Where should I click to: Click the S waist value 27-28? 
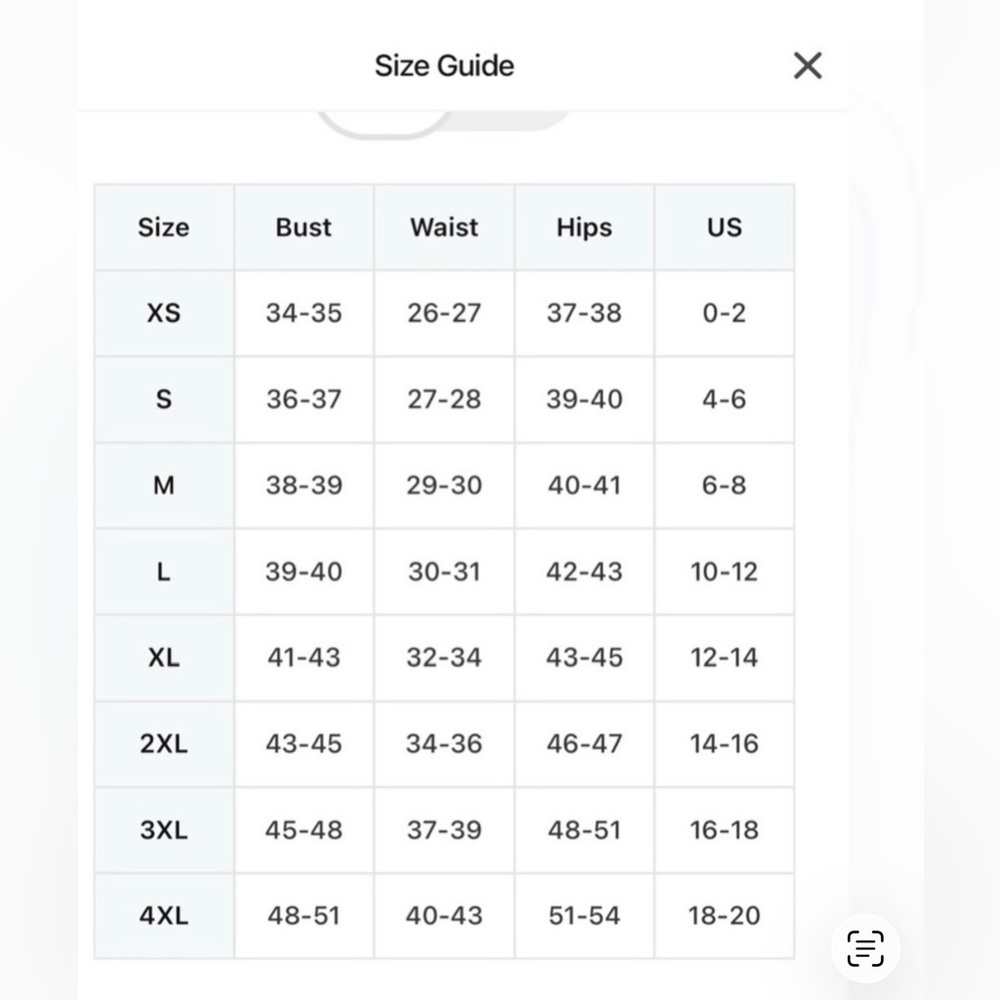point(444,399)
